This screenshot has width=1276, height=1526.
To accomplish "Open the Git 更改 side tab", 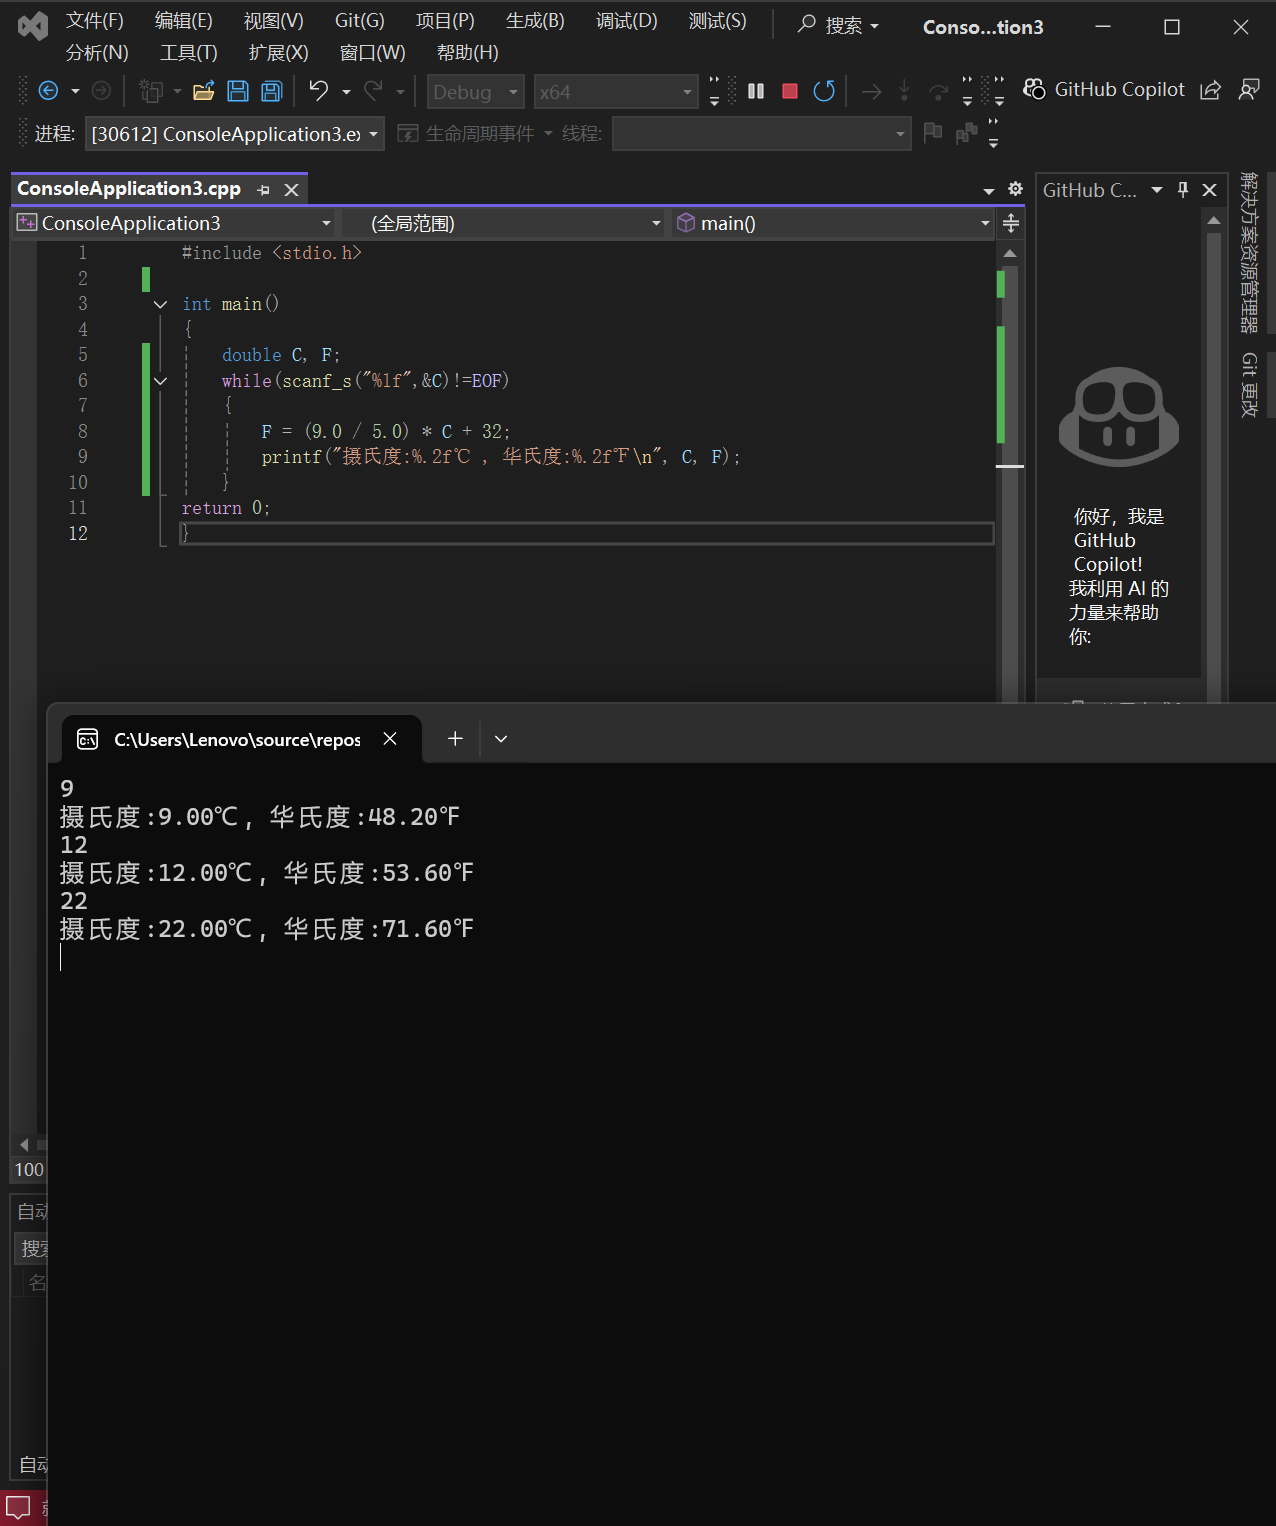I will 1249,384.
